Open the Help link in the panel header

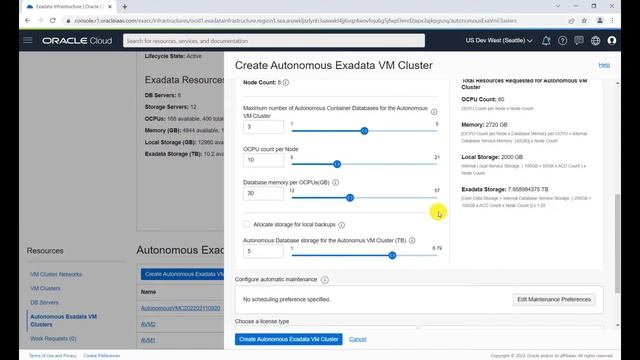(x=604, y=65)
